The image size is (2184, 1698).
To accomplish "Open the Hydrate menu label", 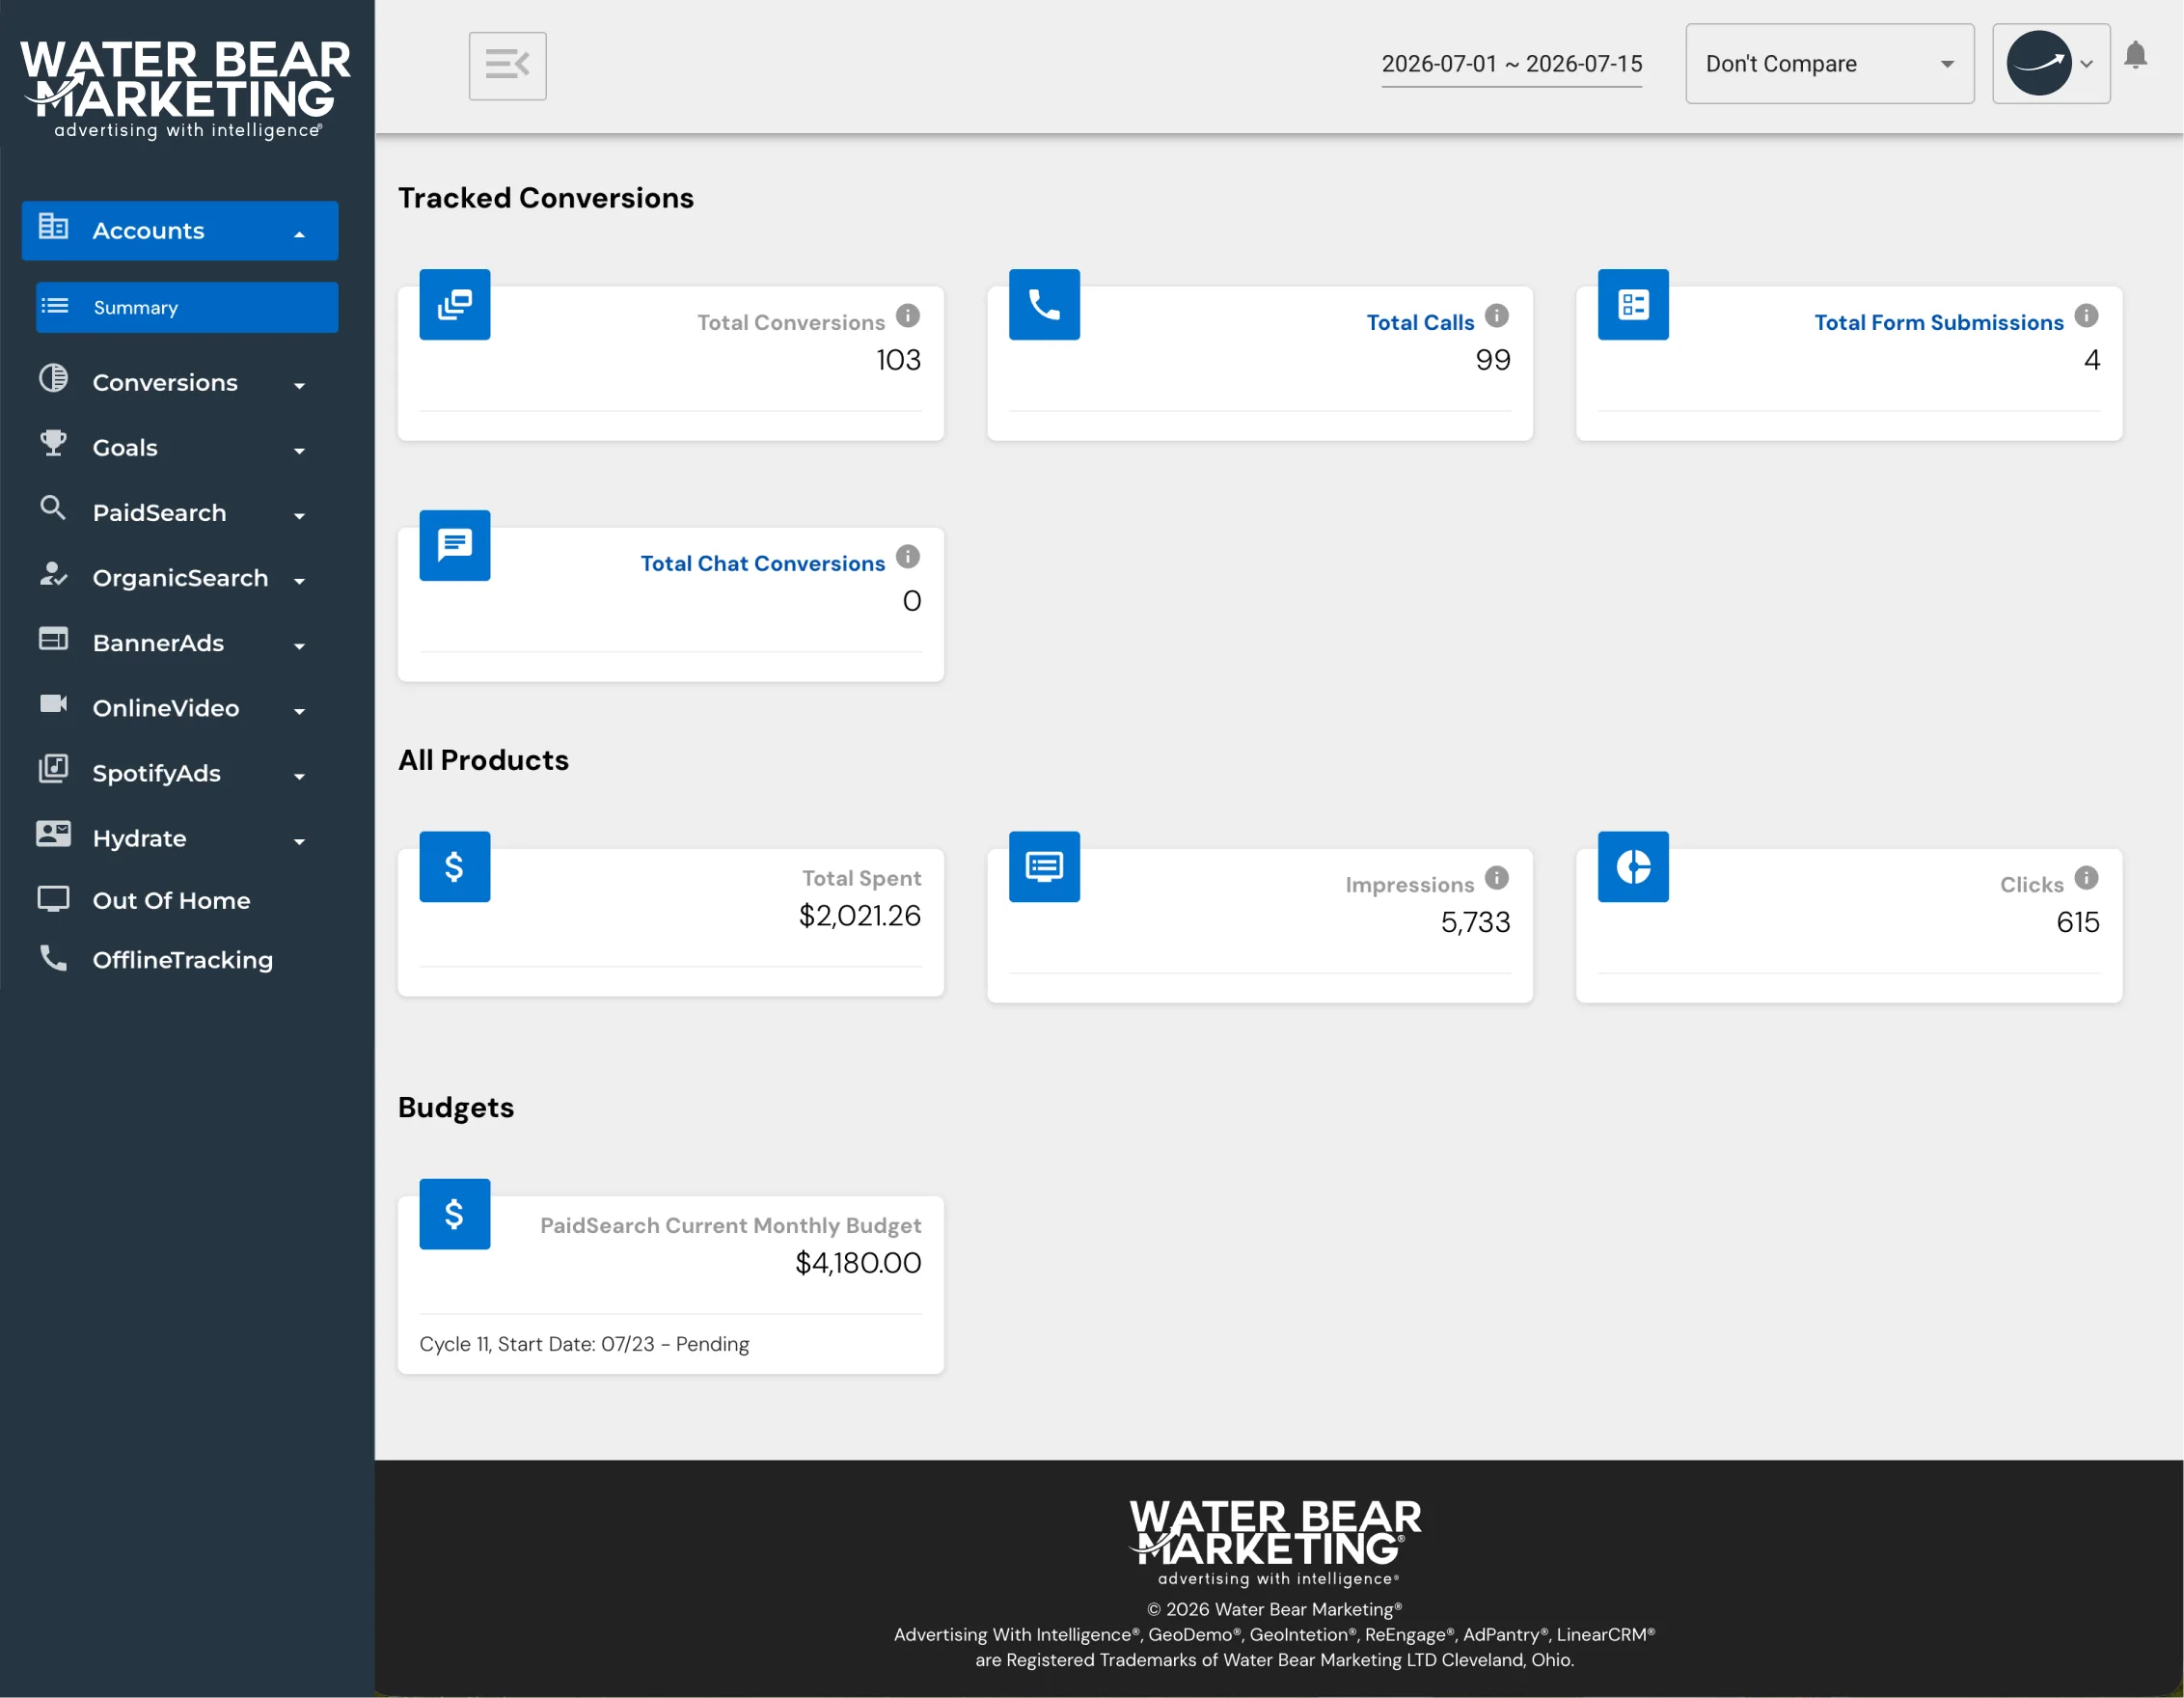I will coord(139,839).
